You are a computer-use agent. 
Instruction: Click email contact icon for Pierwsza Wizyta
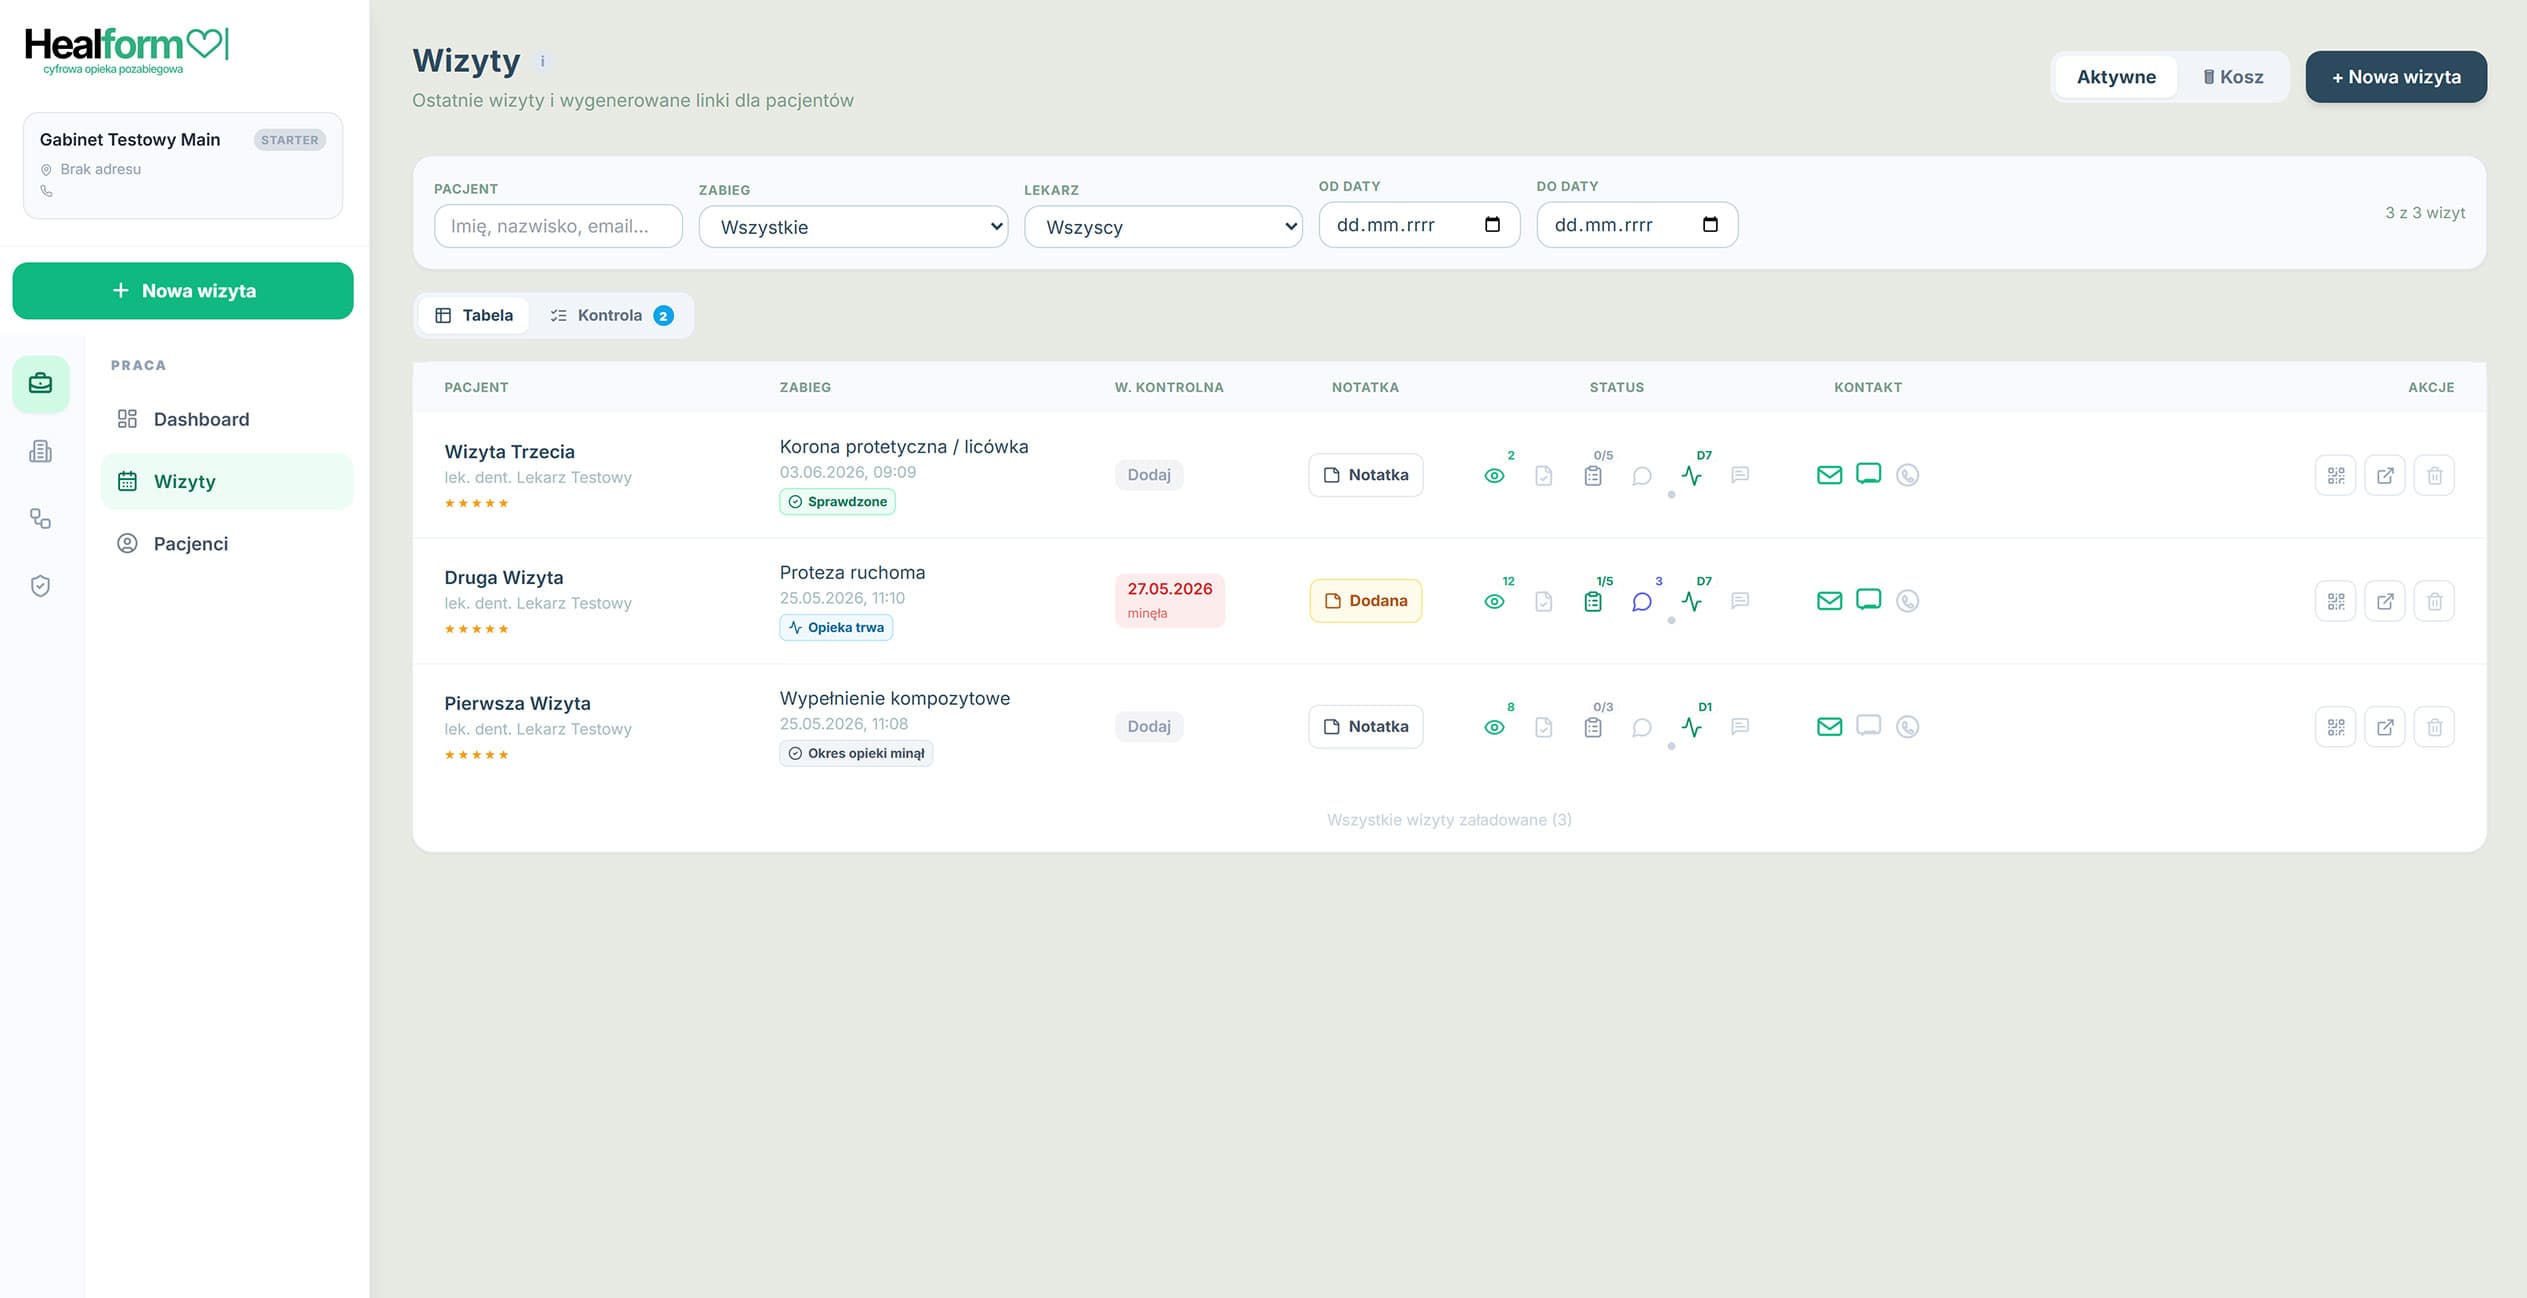1829,727
